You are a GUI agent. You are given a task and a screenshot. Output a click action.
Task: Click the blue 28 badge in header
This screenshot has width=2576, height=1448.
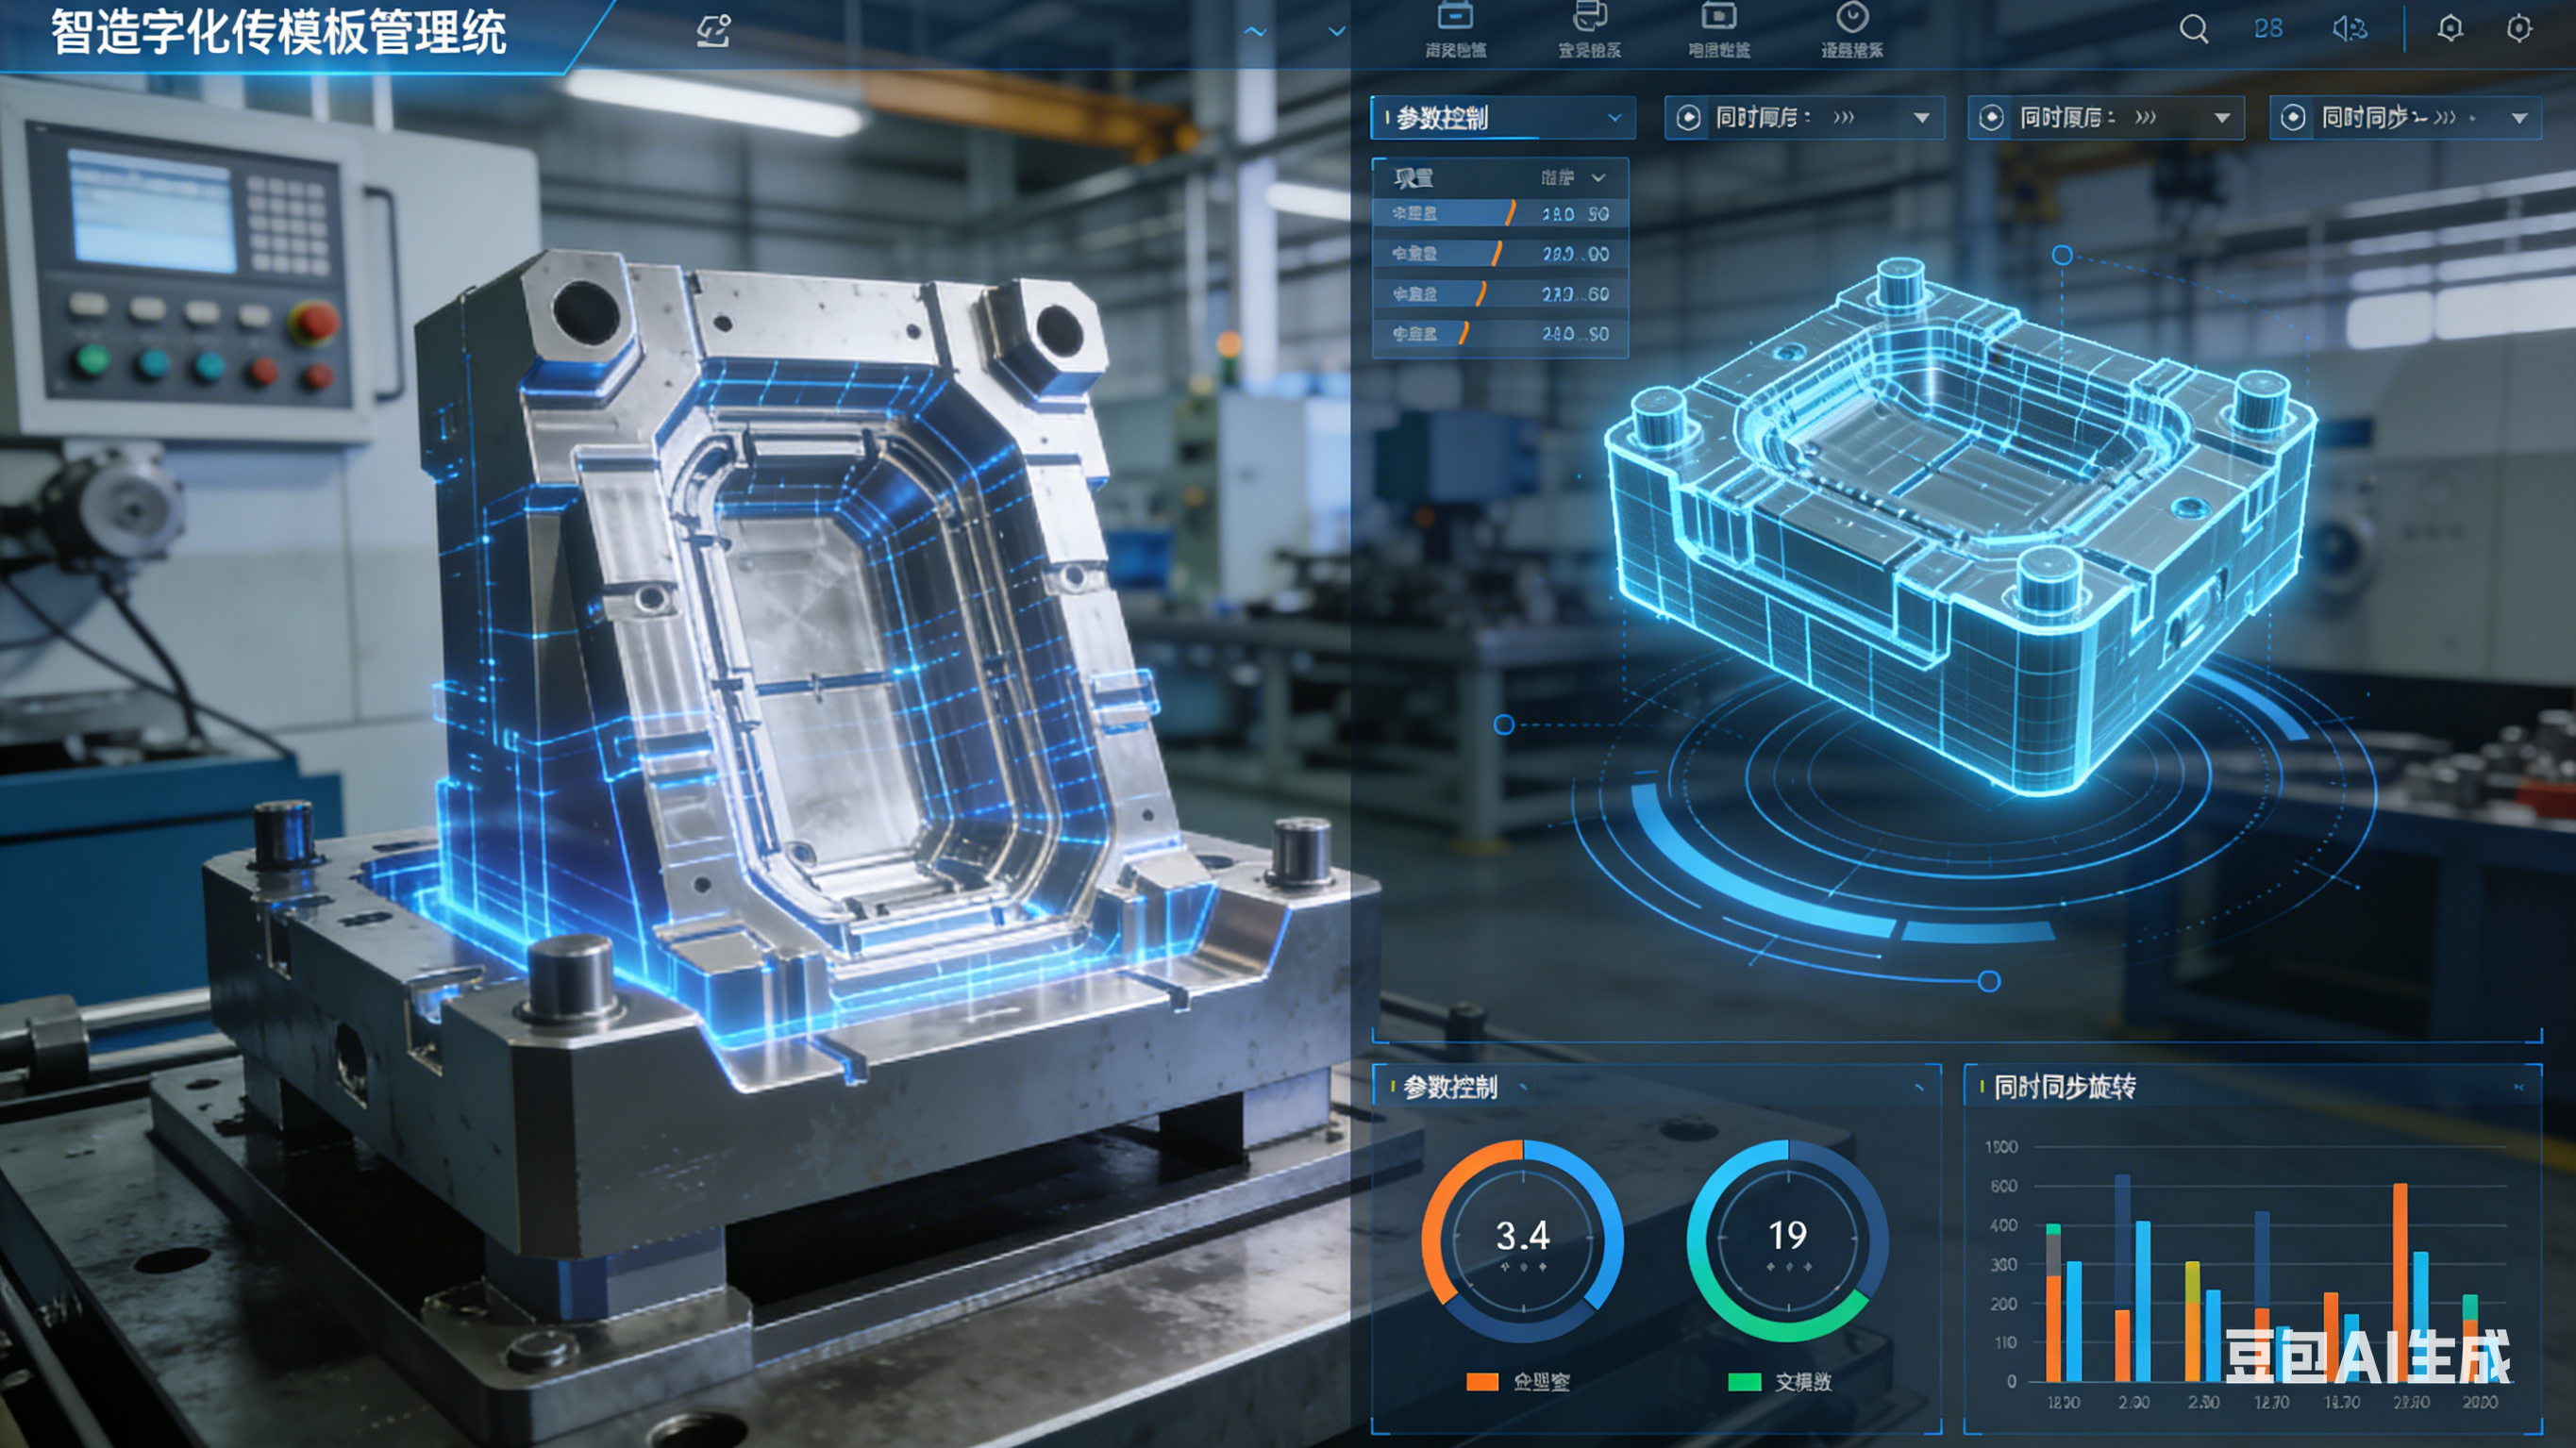pos(2268,29)
